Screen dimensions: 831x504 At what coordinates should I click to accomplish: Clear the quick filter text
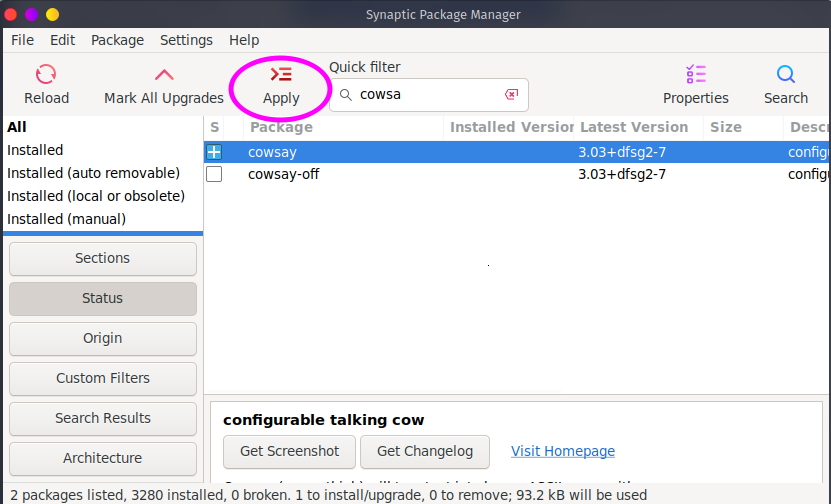tap(511, 95)
